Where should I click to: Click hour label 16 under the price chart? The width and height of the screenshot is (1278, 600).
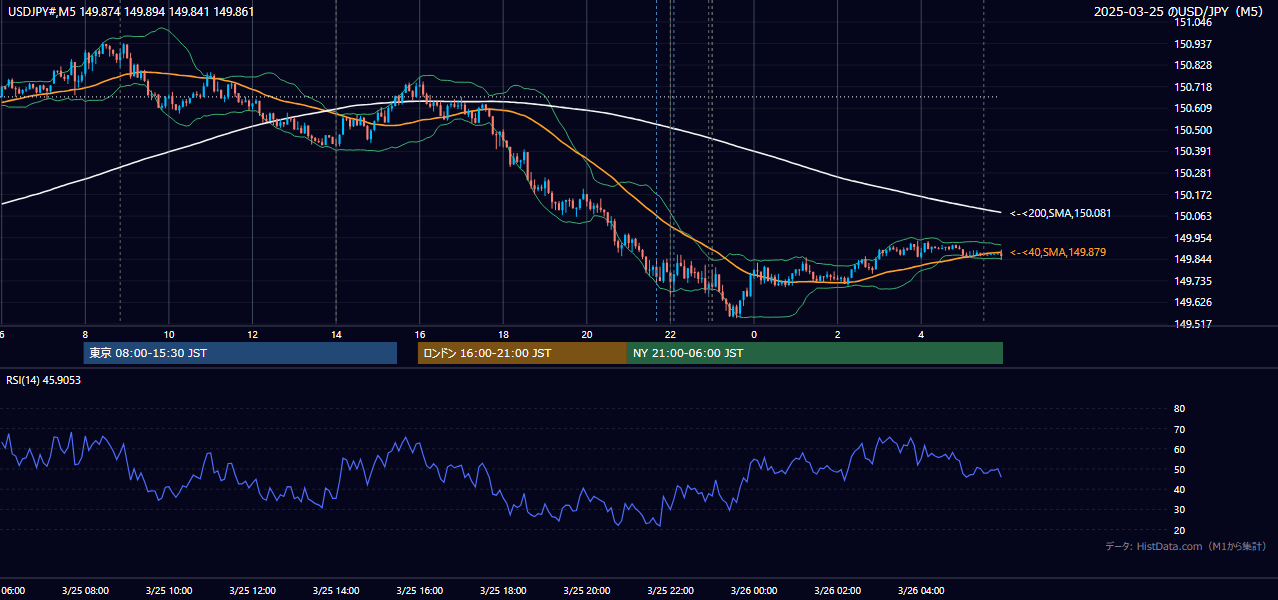point(420,334)
